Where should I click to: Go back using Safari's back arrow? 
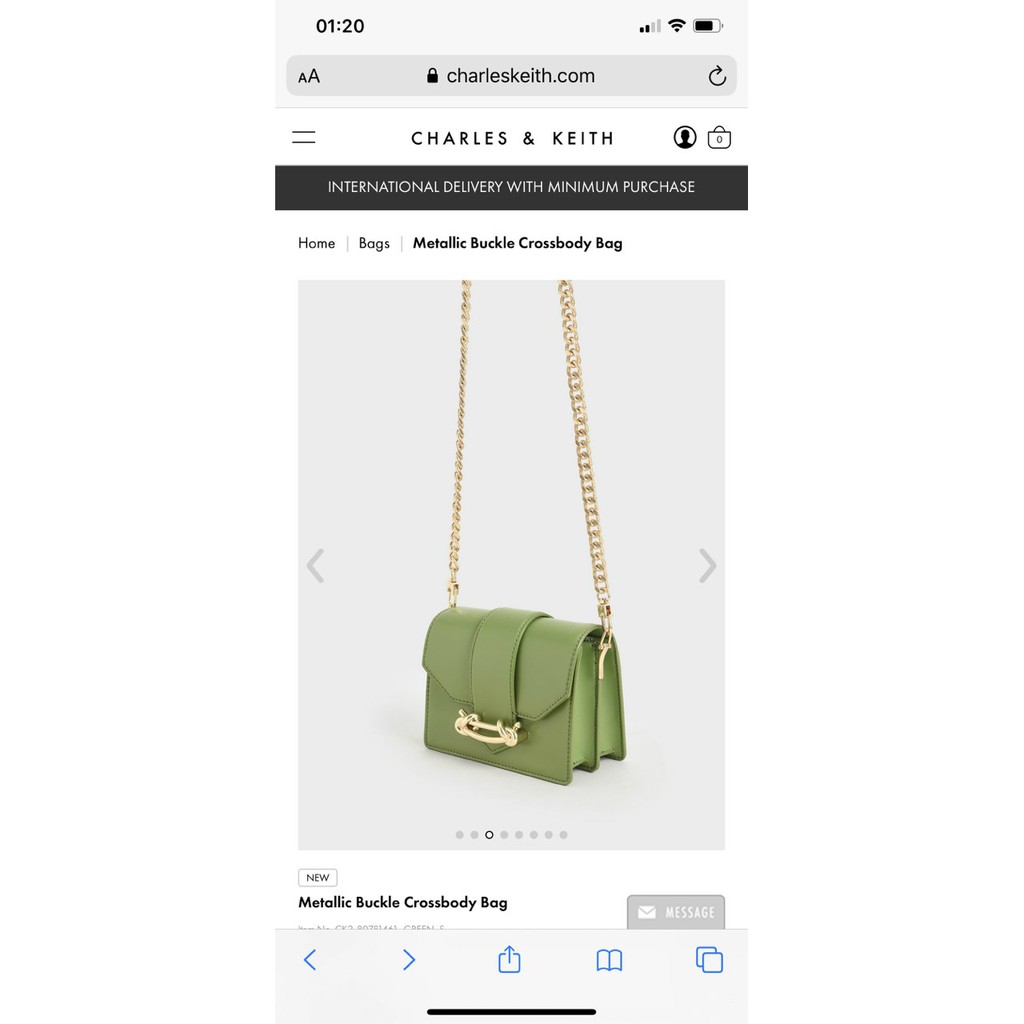[310, 959]
